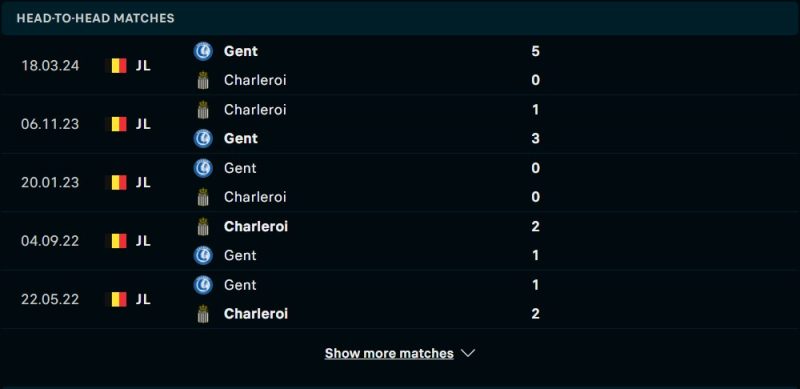Open Charleroi name in 20.01.23 draw
Image resolution: width=800 pixels, height=389 pixels.
(x=255, y=197)
